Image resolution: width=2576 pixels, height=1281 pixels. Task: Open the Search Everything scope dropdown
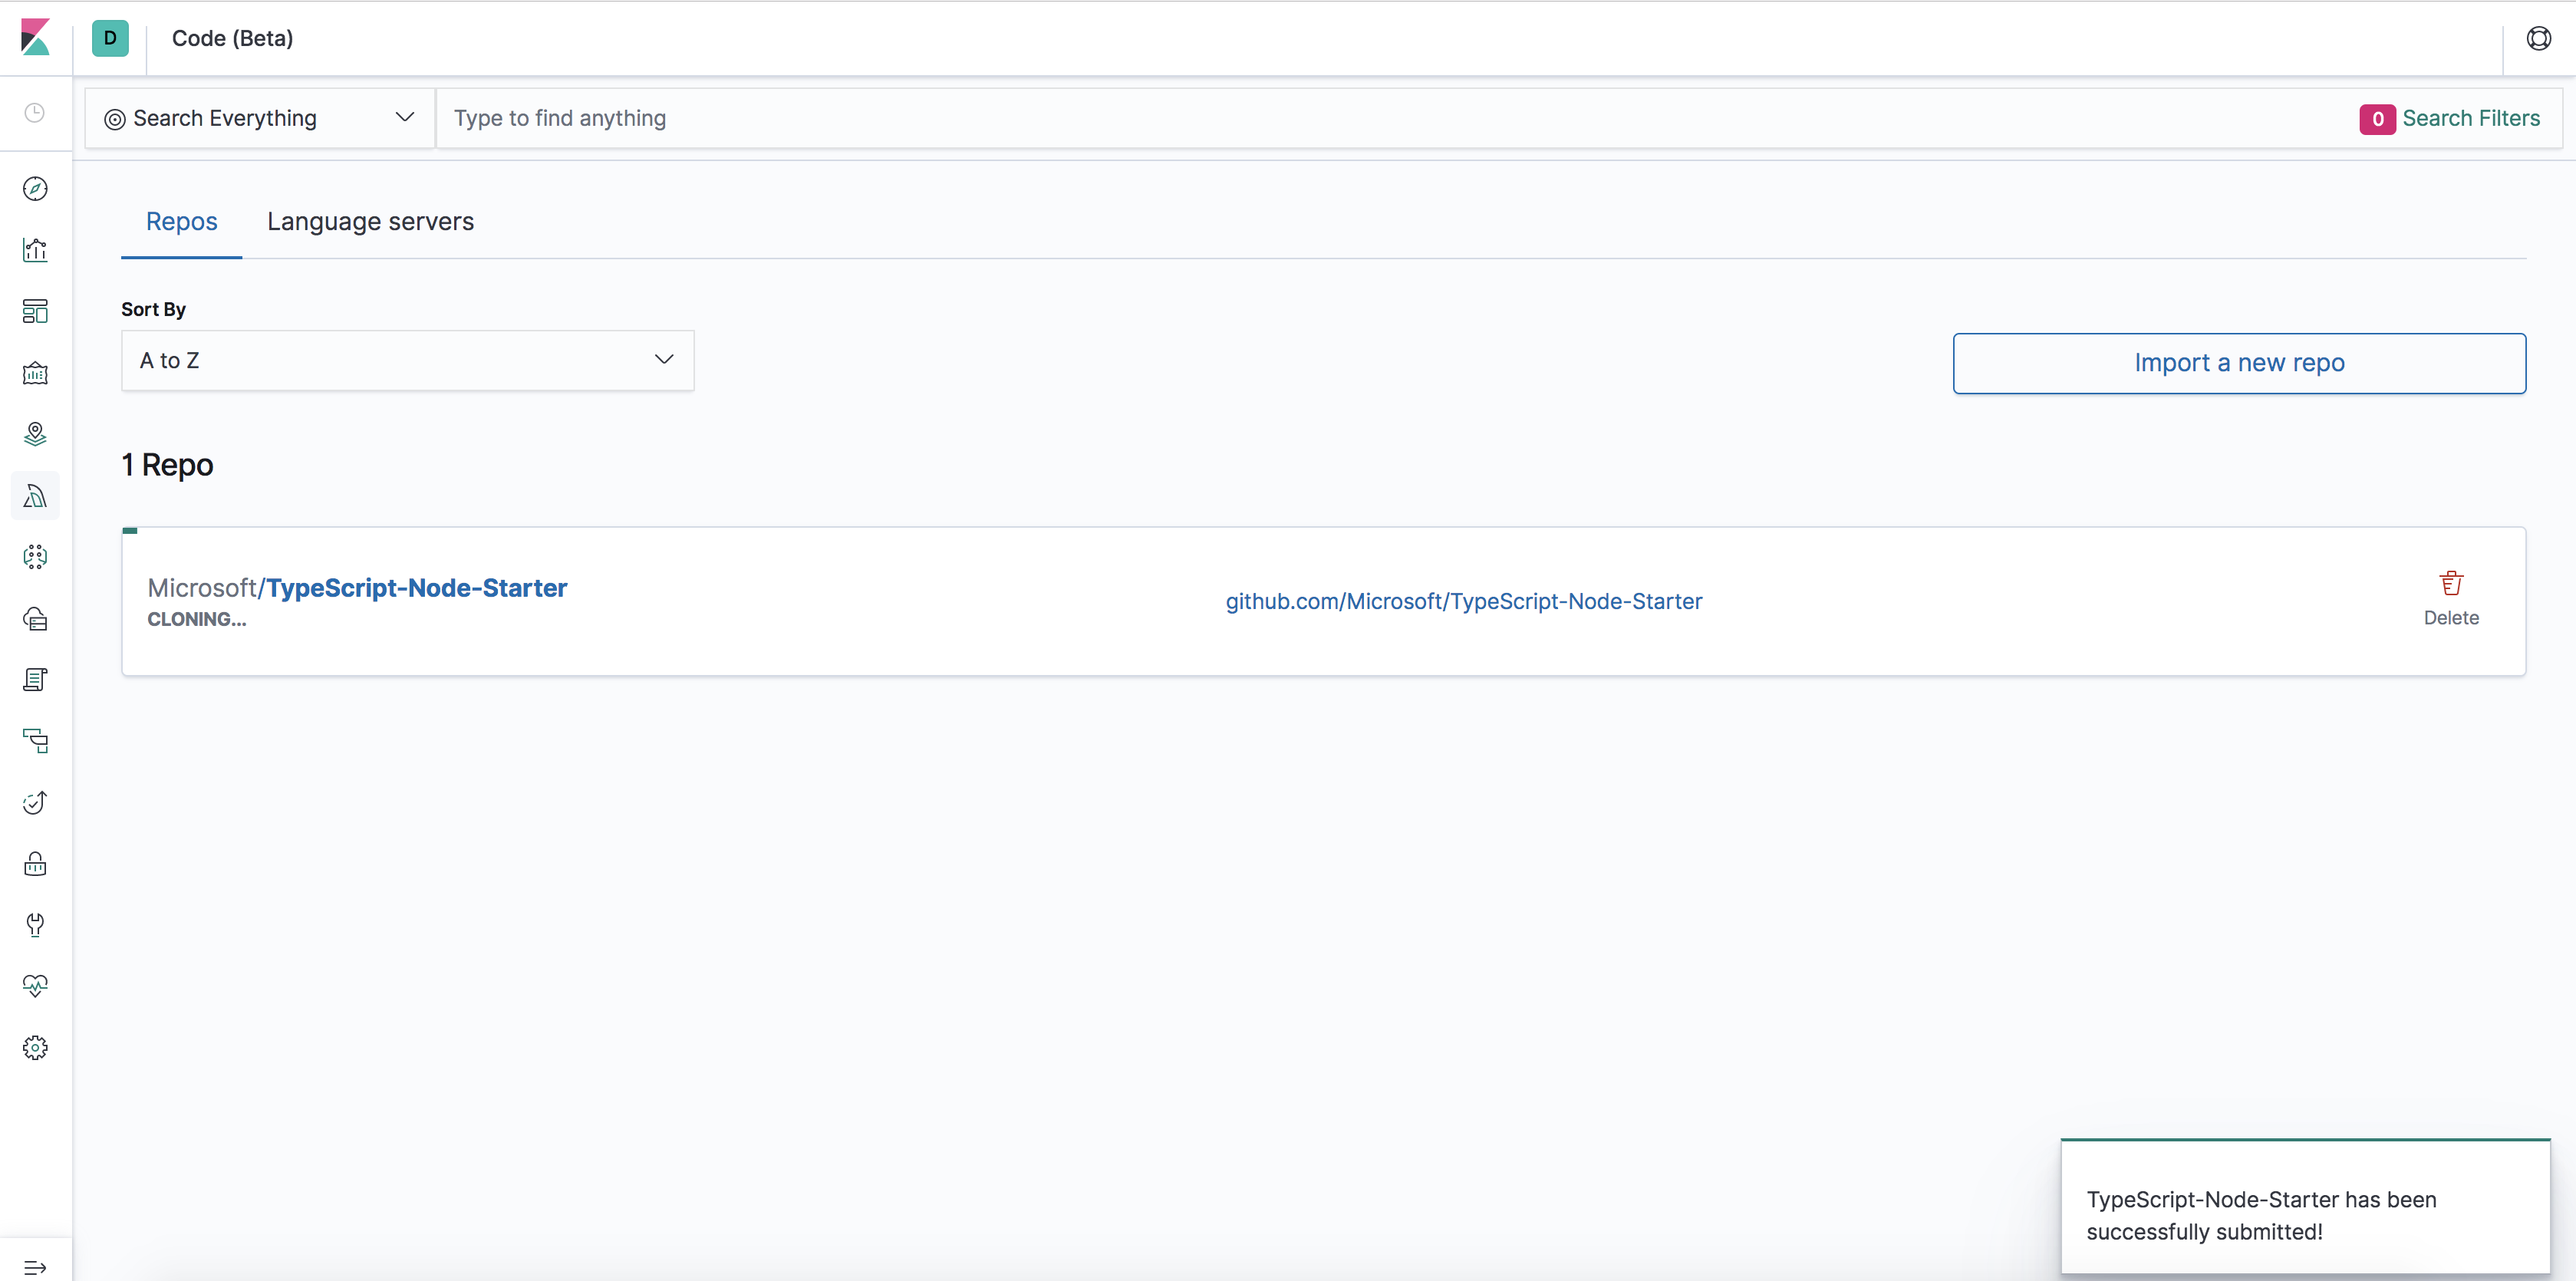tap(259, 117)
